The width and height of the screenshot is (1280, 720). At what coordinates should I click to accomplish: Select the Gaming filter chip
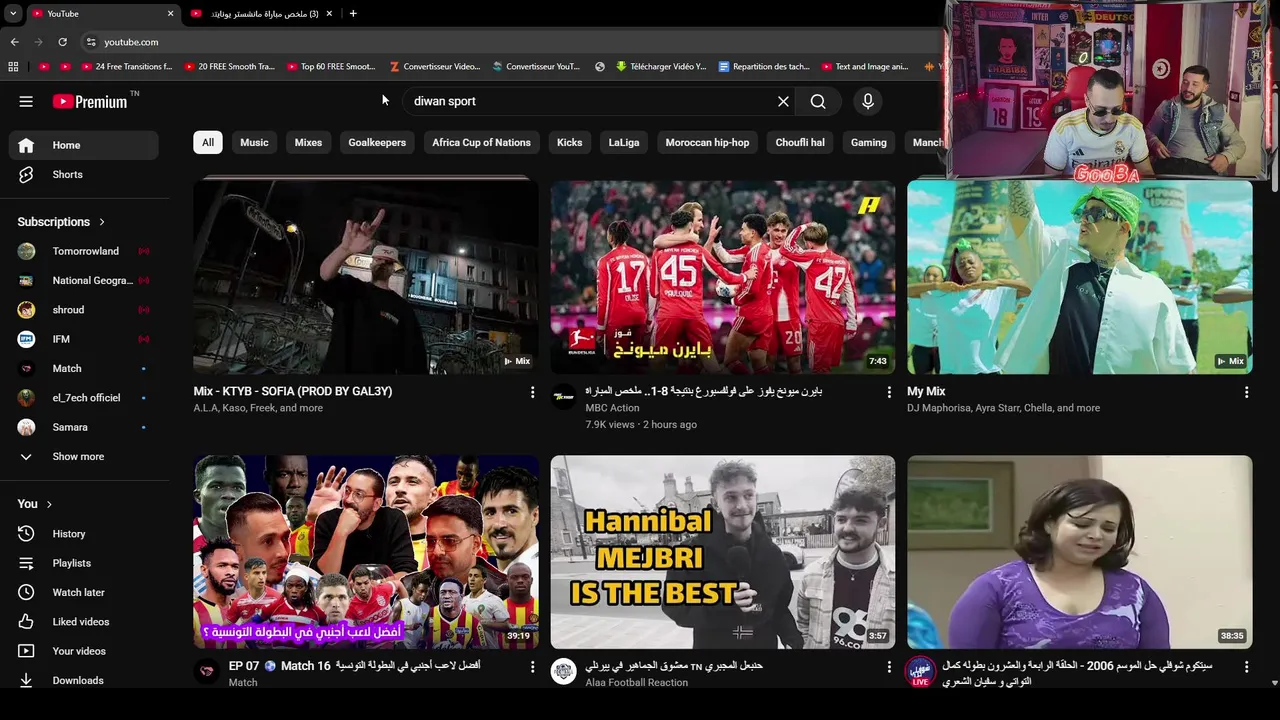tap(869, 142)
